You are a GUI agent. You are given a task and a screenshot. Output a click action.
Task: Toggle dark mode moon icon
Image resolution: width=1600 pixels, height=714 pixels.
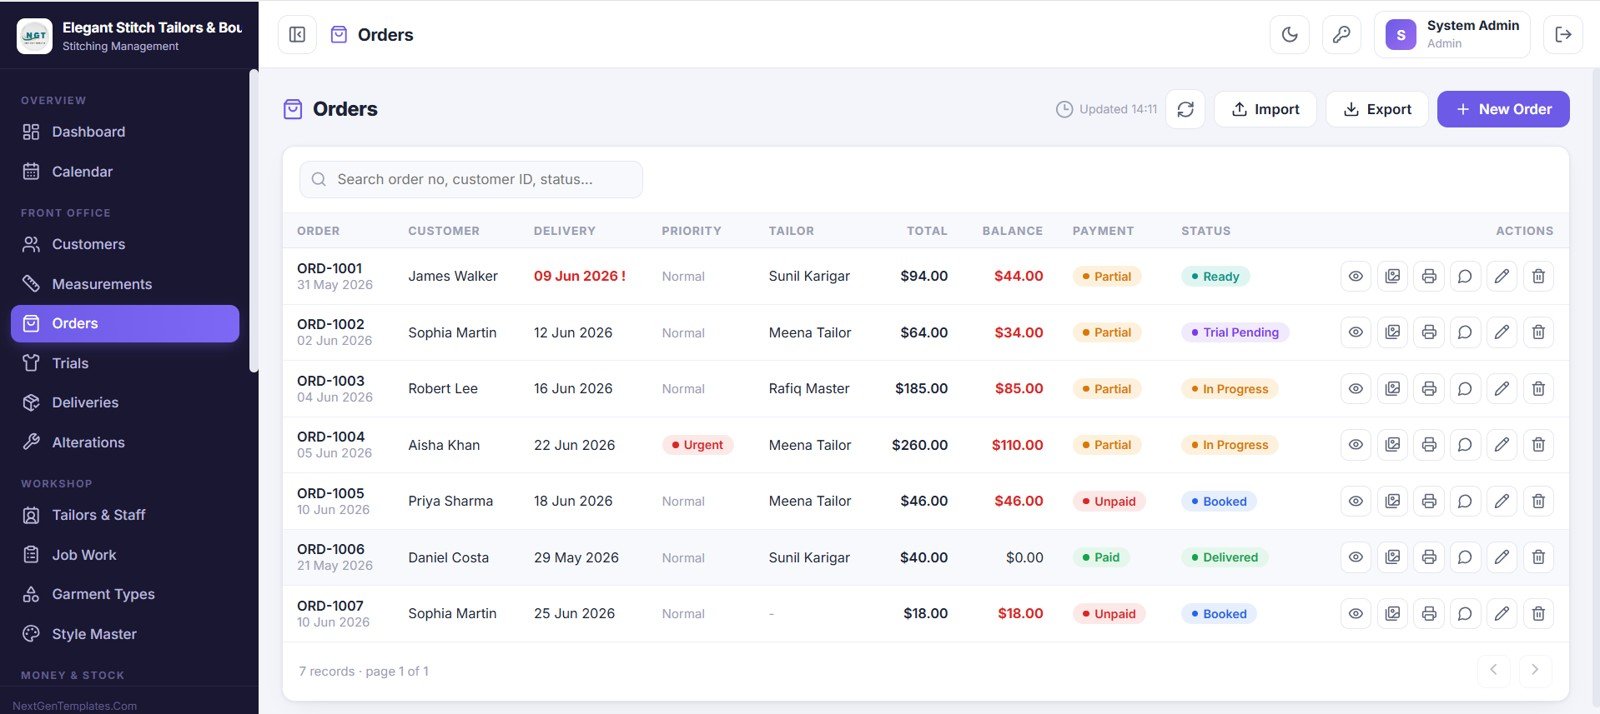pyautogui.click(x=1290, y=34)
